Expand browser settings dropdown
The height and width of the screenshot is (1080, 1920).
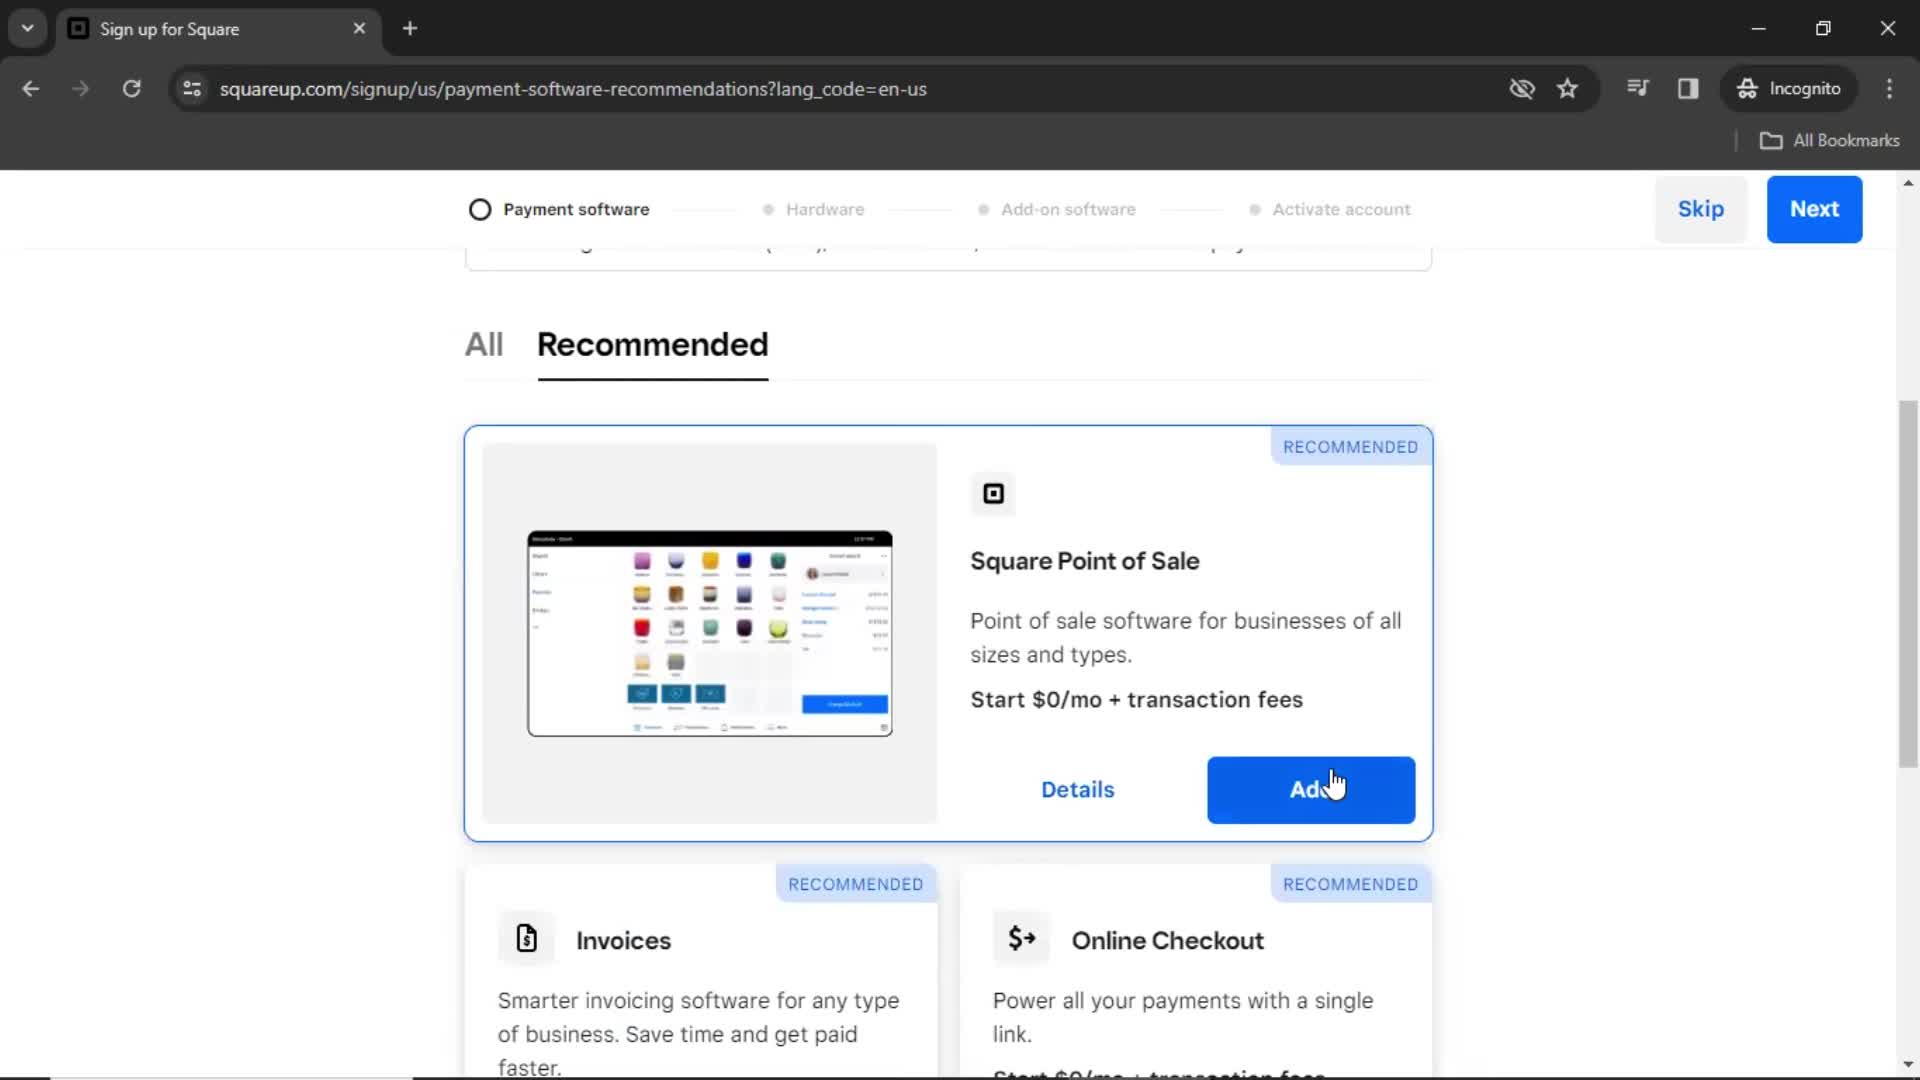click(1891, 88)
